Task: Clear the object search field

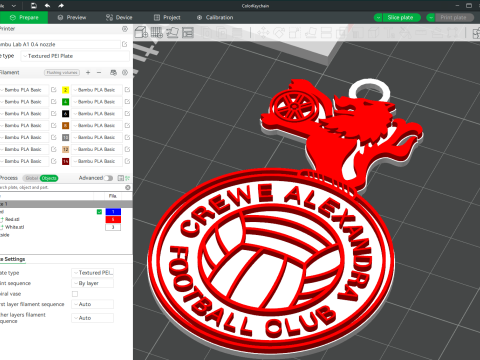Action: (x=128, y=187)
